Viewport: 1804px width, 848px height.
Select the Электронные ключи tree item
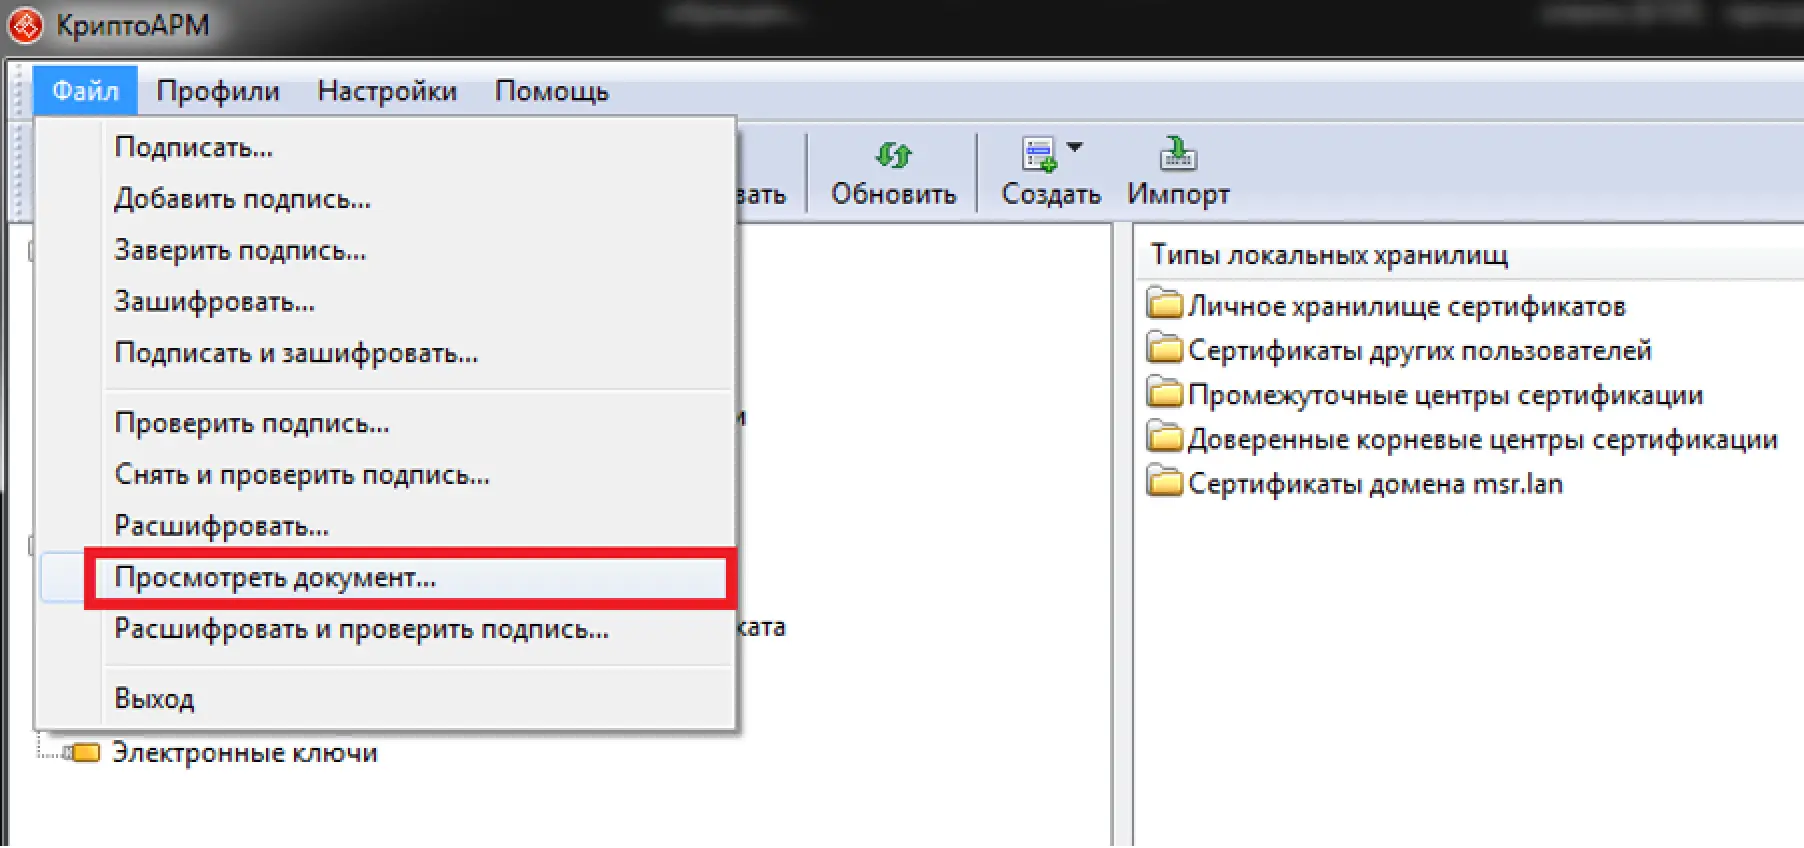pos(244,752)
